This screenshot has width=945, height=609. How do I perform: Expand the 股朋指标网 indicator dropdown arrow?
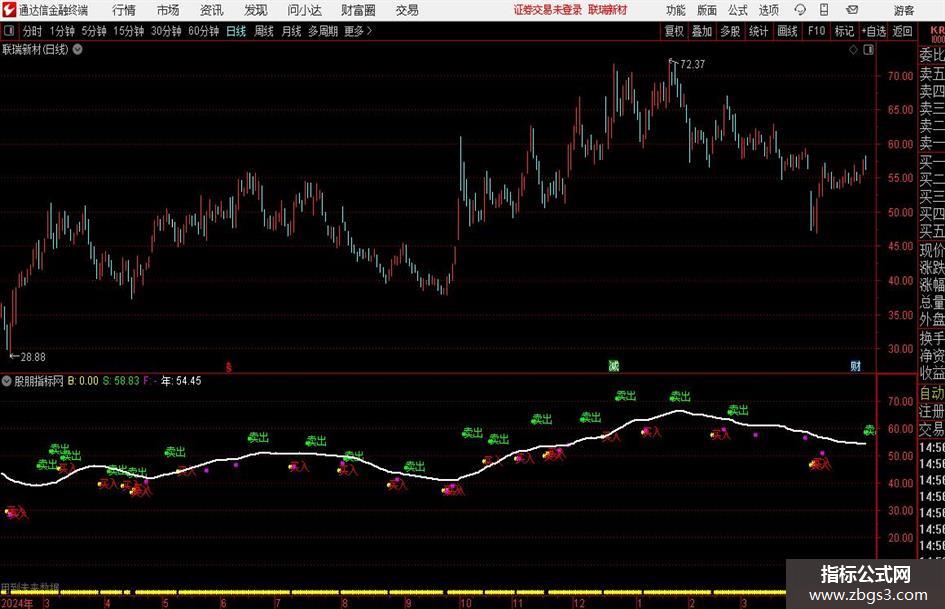pyautogui.click(x=7, y=381)
